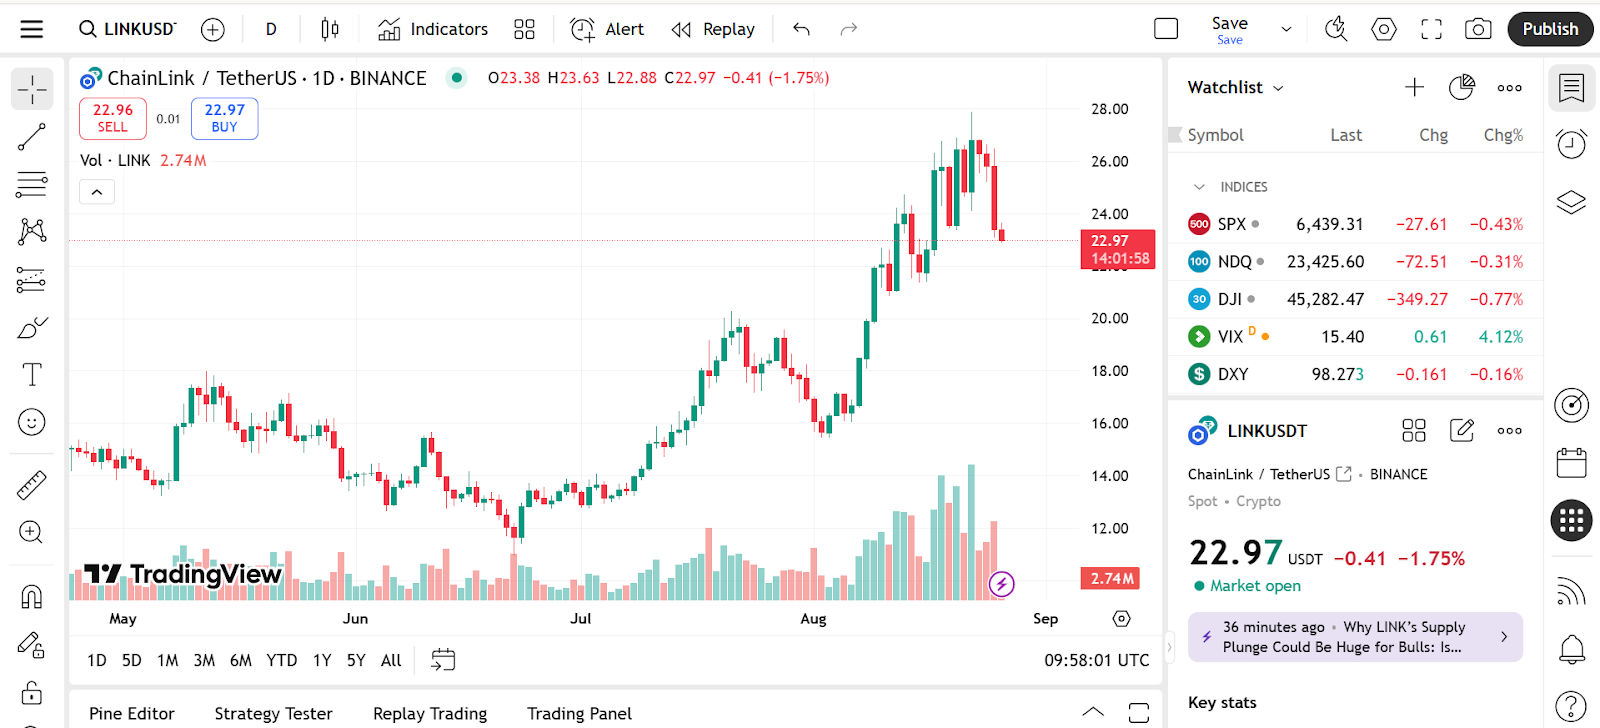Image resolution: width=1600 pixels, height=728 pixels.
Task: Toggle magnet mode for drawings
Action: coord(32,597)
